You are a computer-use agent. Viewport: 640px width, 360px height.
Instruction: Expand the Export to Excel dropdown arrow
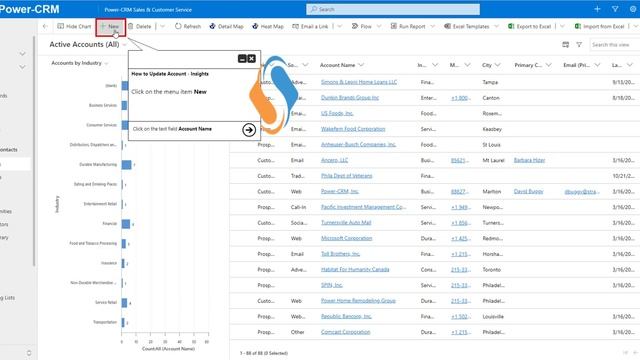tap(562, 27)
